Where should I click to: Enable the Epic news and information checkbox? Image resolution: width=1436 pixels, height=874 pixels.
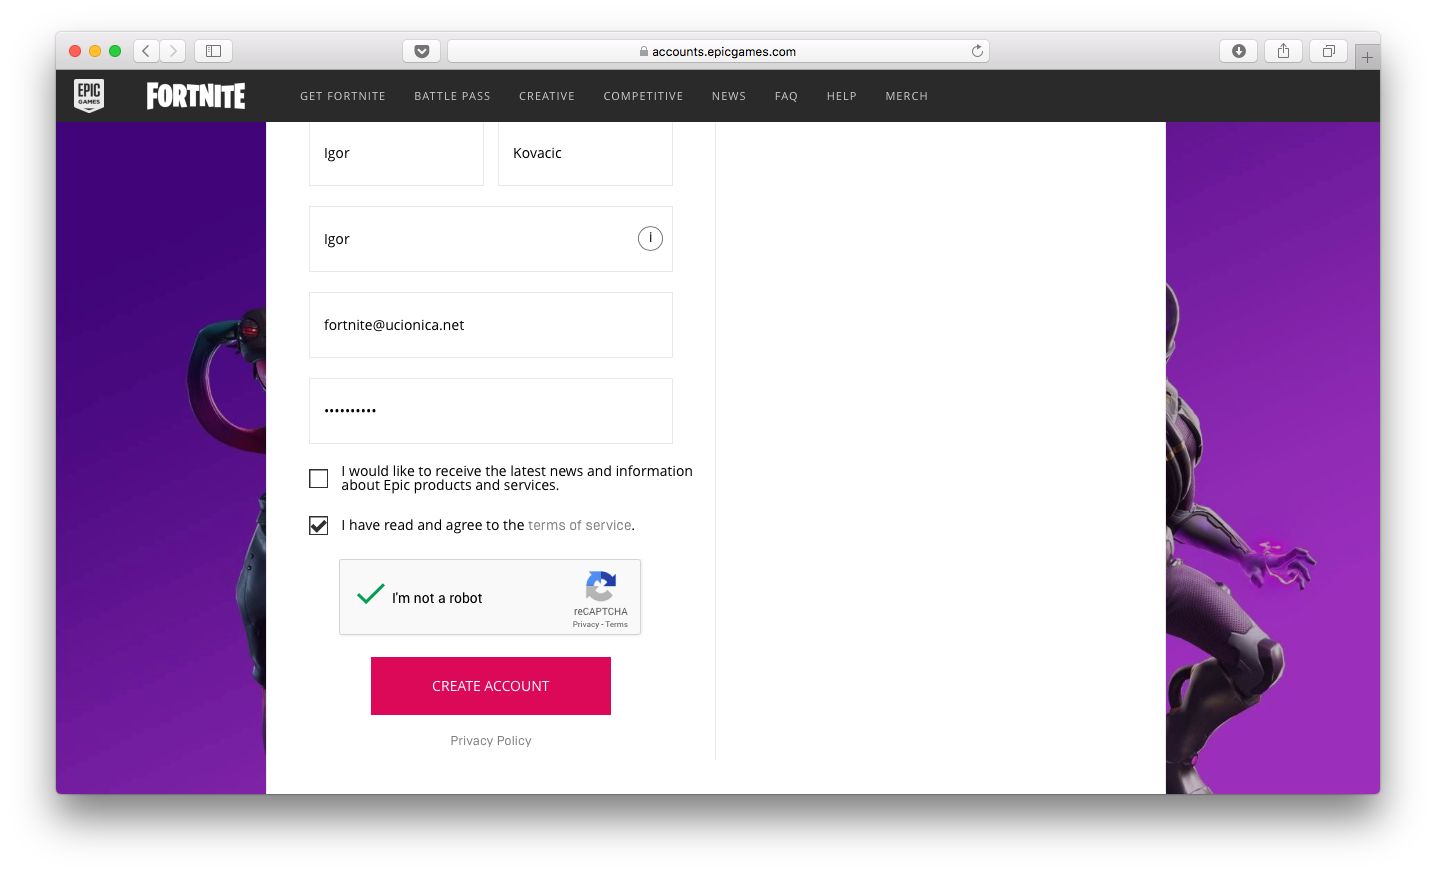(319, 479)
